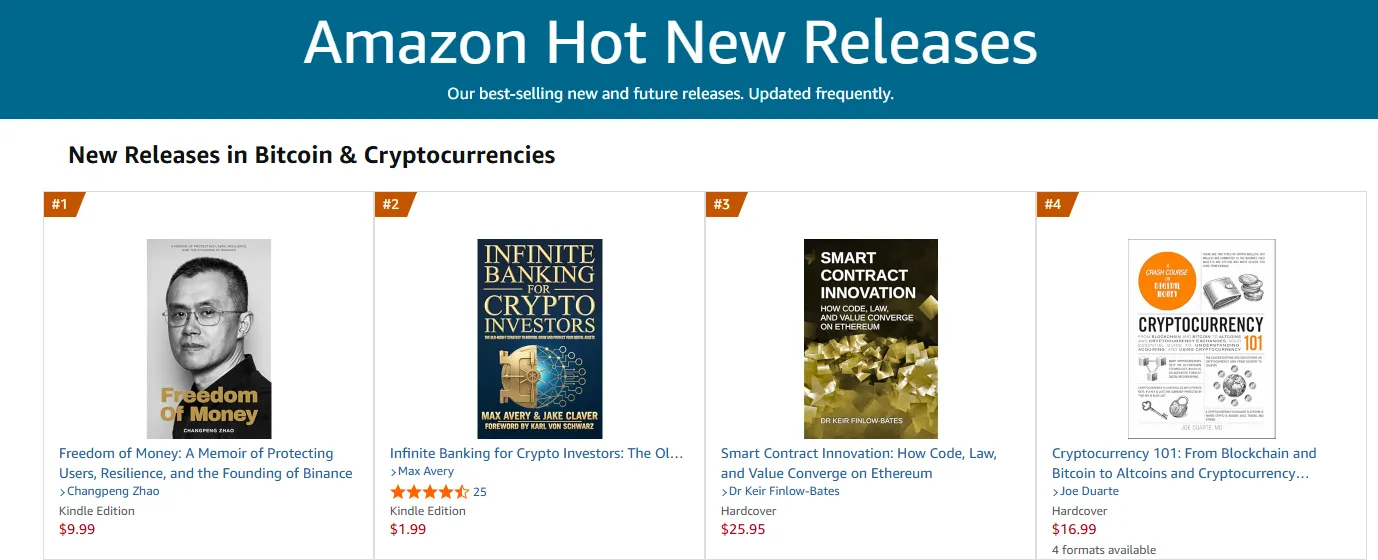Select the Cryptocurrency 101 book cover
Viewport: 1378px width, 560px height.
coord(1201,338)
